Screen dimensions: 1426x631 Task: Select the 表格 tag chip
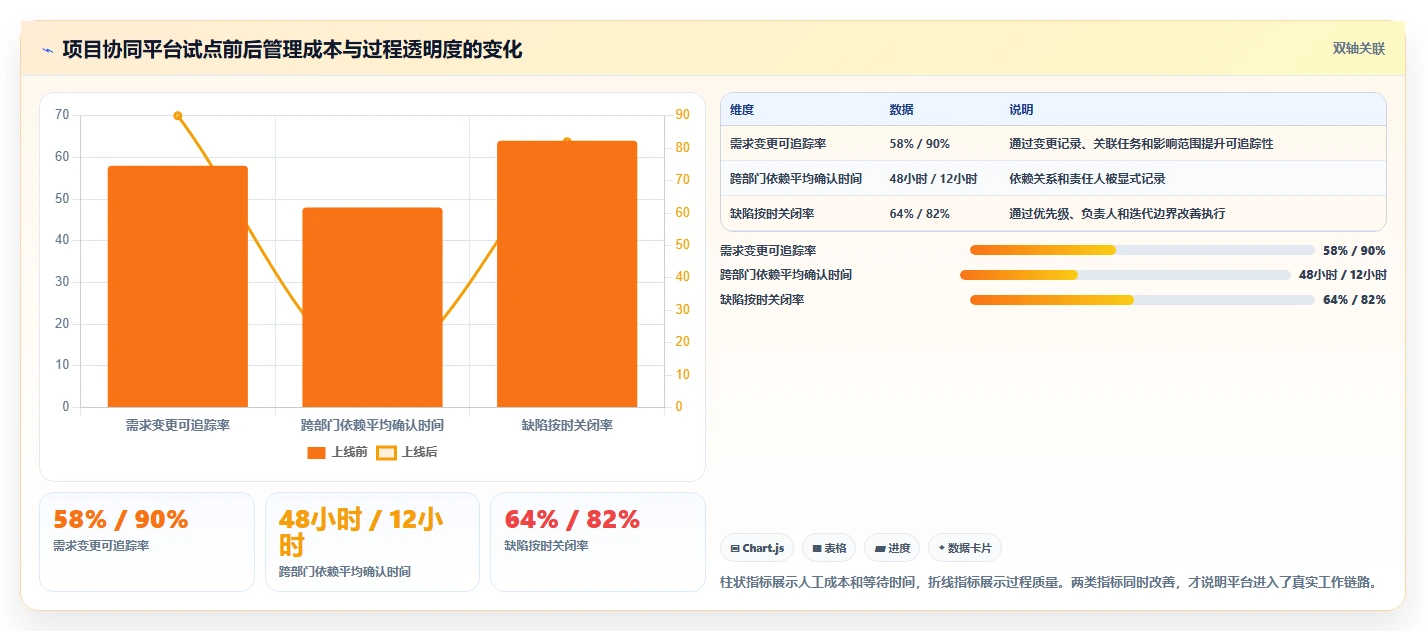(829, 548)
